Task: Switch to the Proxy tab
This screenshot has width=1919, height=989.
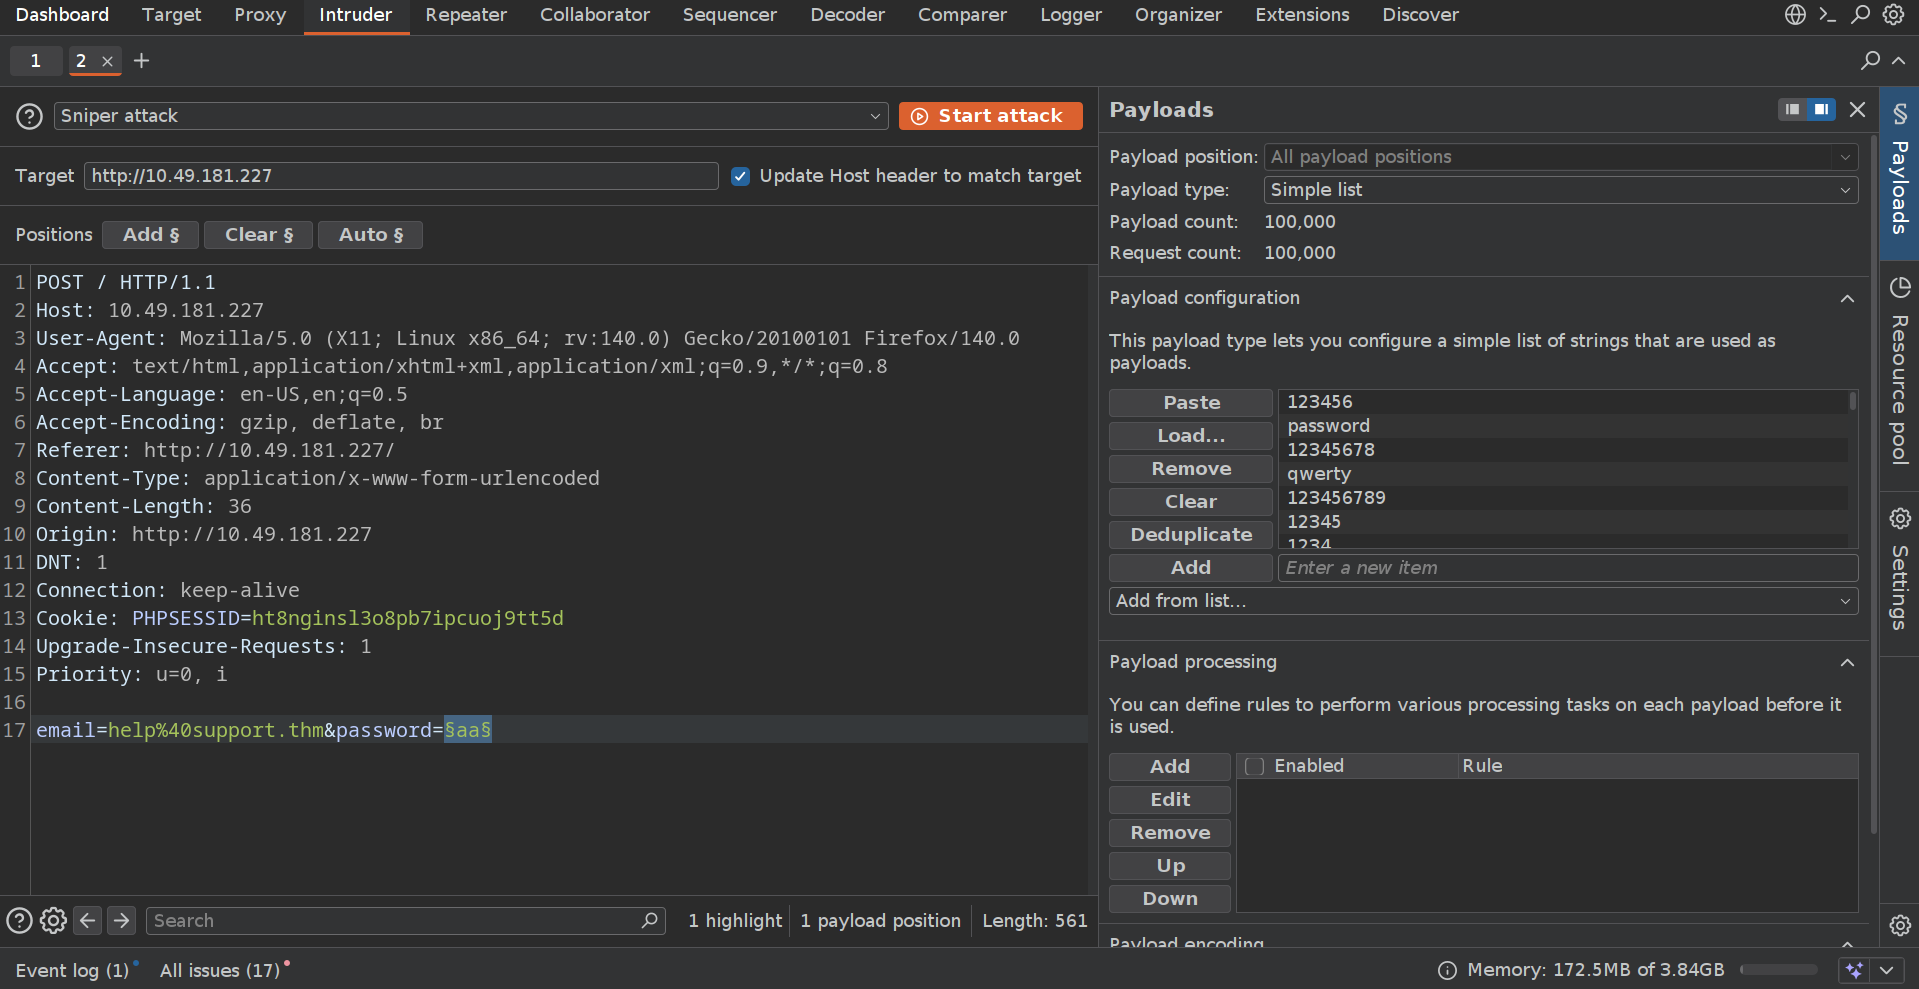Action: (x=260, y=15)
